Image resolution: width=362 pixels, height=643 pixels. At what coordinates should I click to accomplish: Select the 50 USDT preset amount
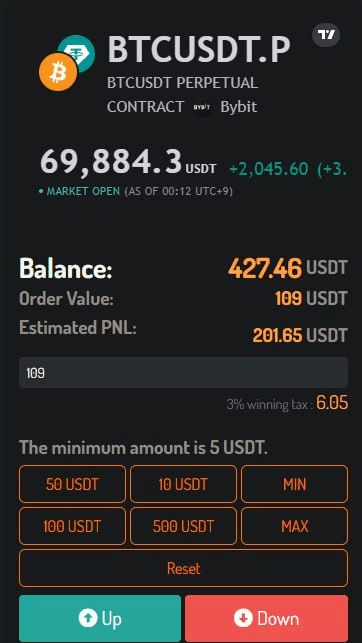[72, 484]
